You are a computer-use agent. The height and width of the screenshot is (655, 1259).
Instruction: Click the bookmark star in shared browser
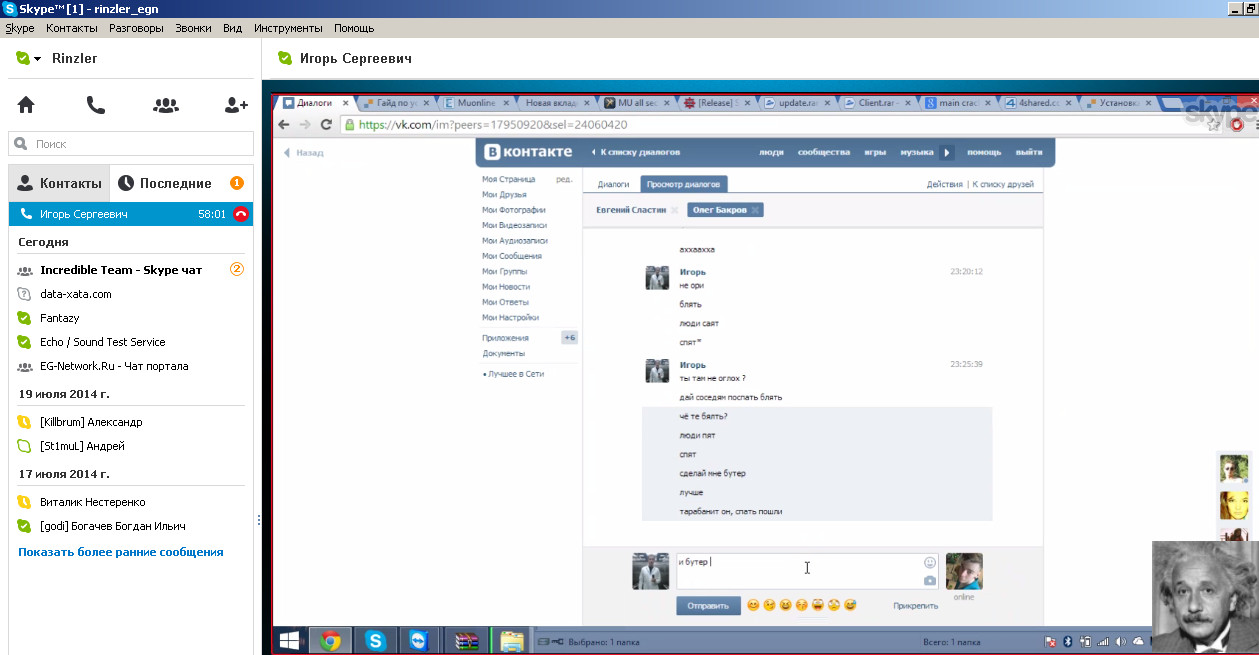click(x=1213, y=125)
